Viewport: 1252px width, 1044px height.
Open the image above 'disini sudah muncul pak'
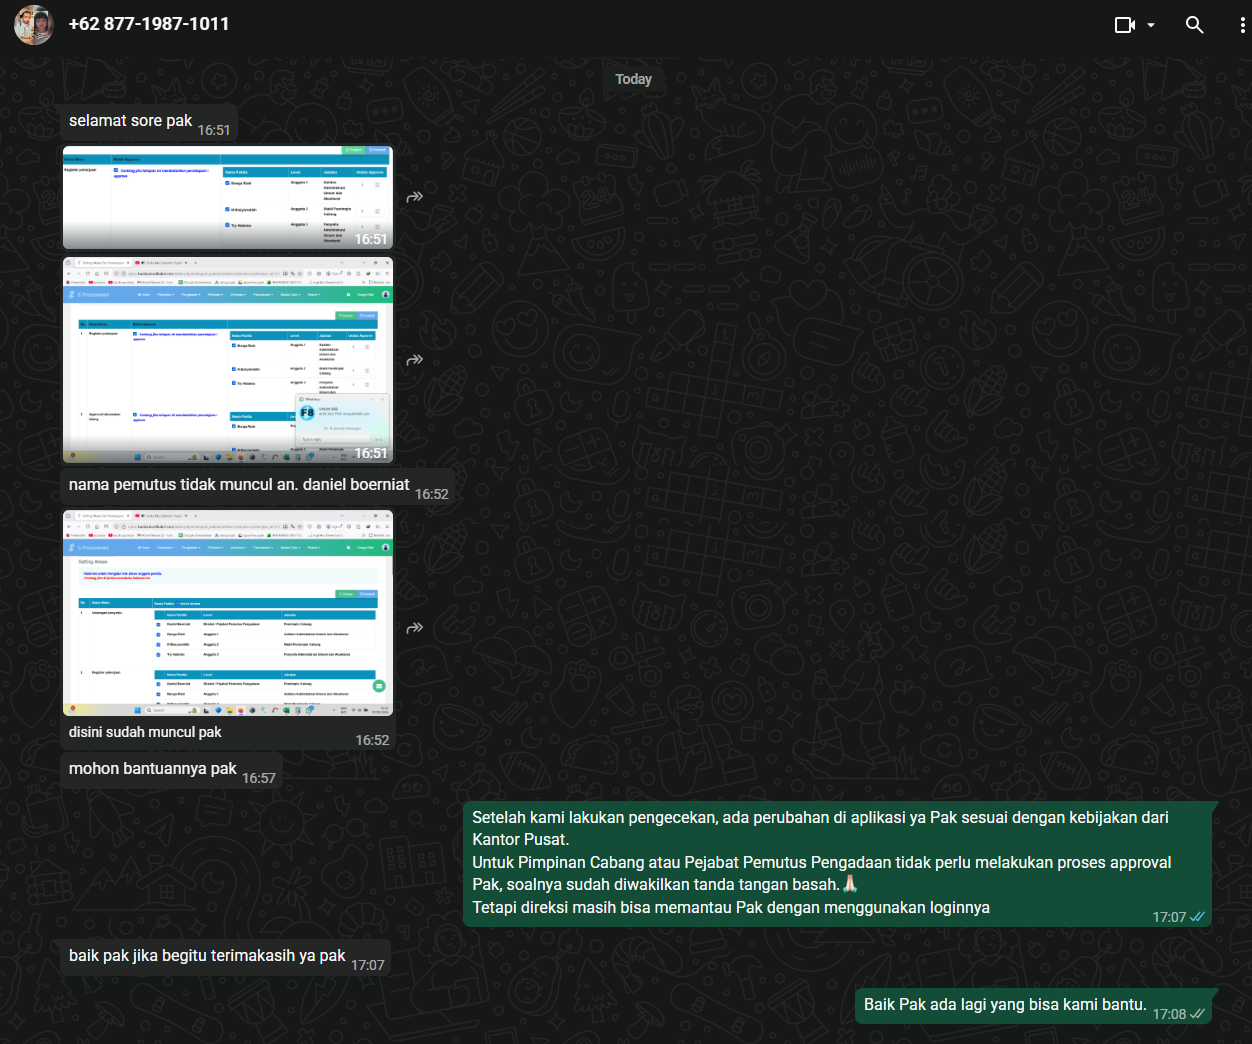tap(227, 613)
